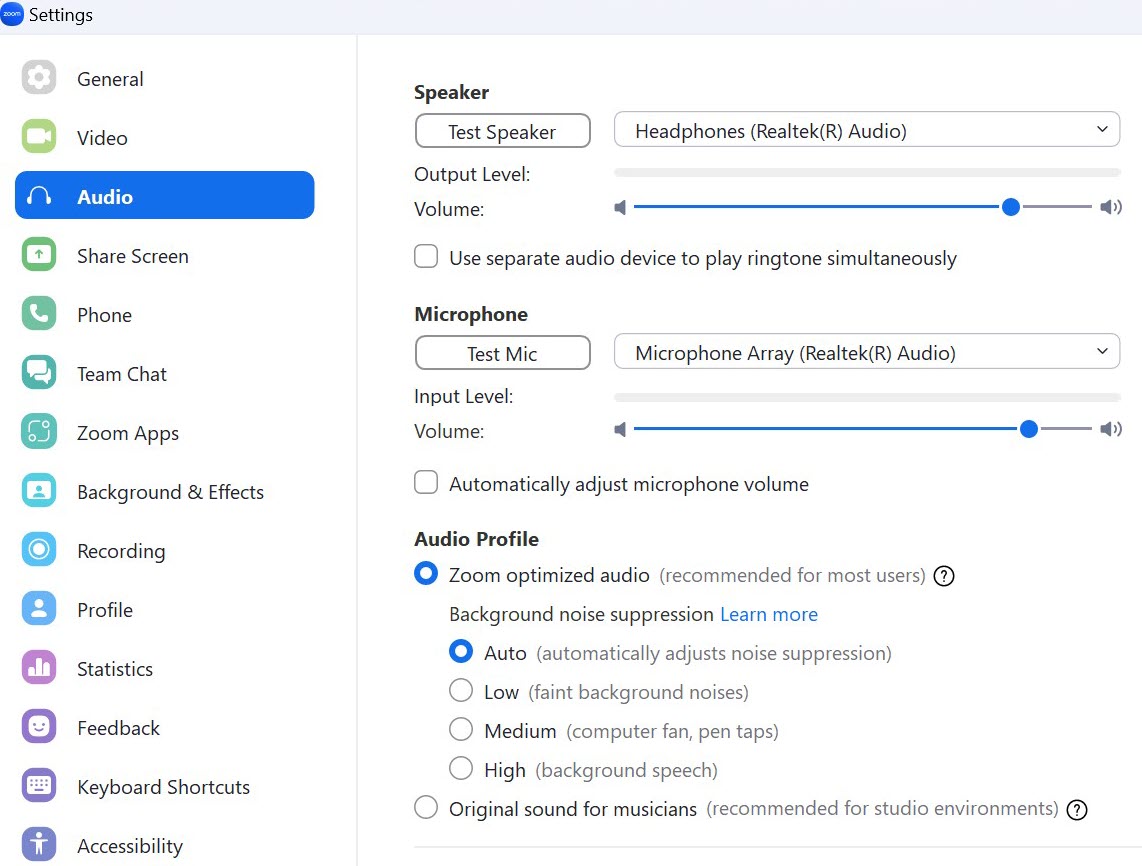Click the Statistics bar chart icon
Image resolution: width=1142 pixels, height=866 pixels.
click(39, 668)
